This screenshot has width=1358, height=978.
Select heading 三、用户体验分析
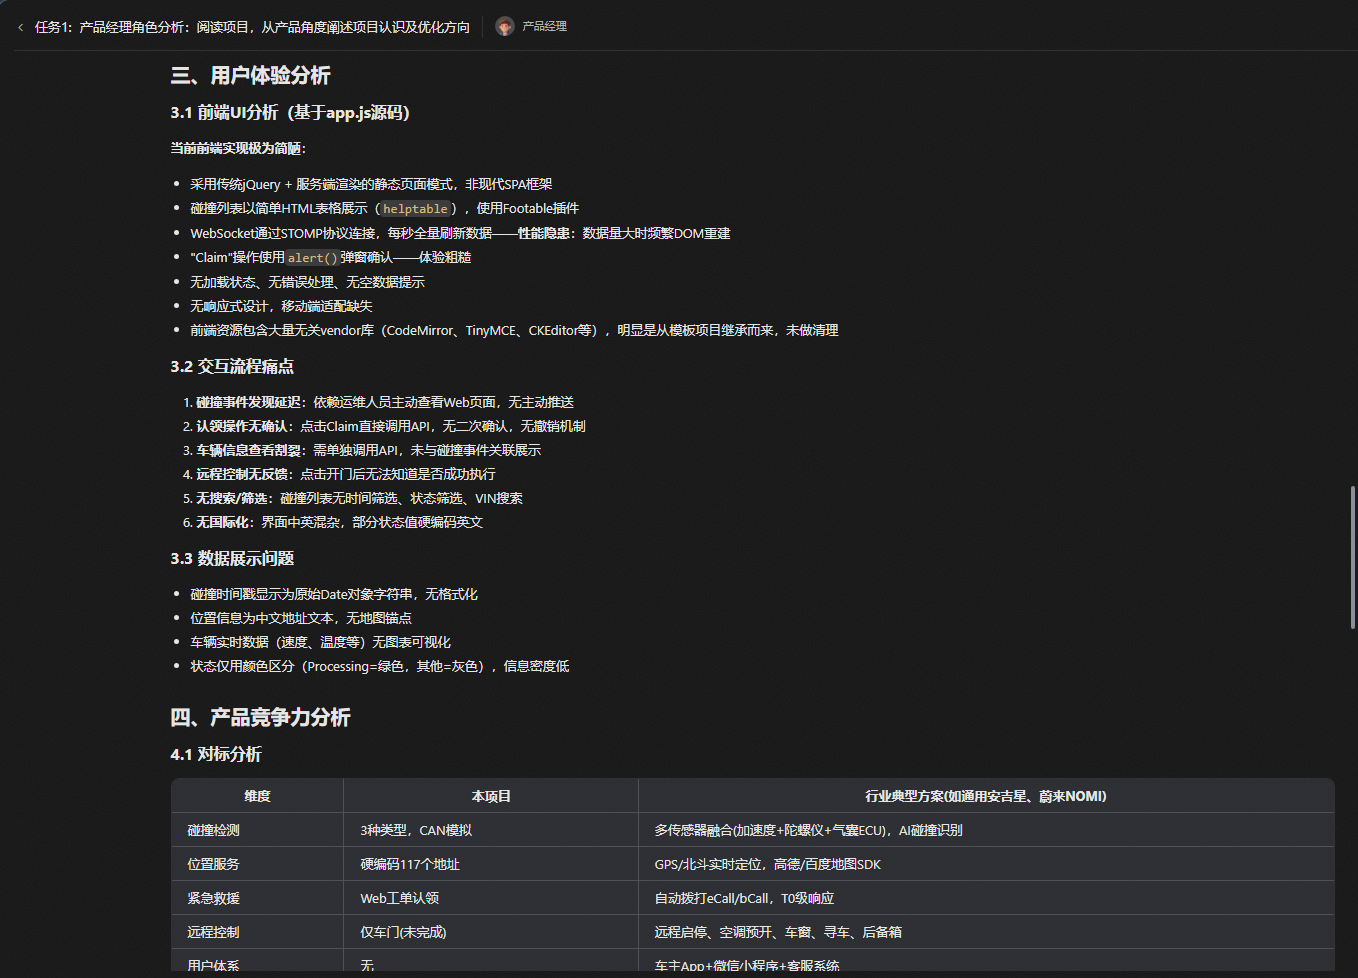(x=250, y=75)
